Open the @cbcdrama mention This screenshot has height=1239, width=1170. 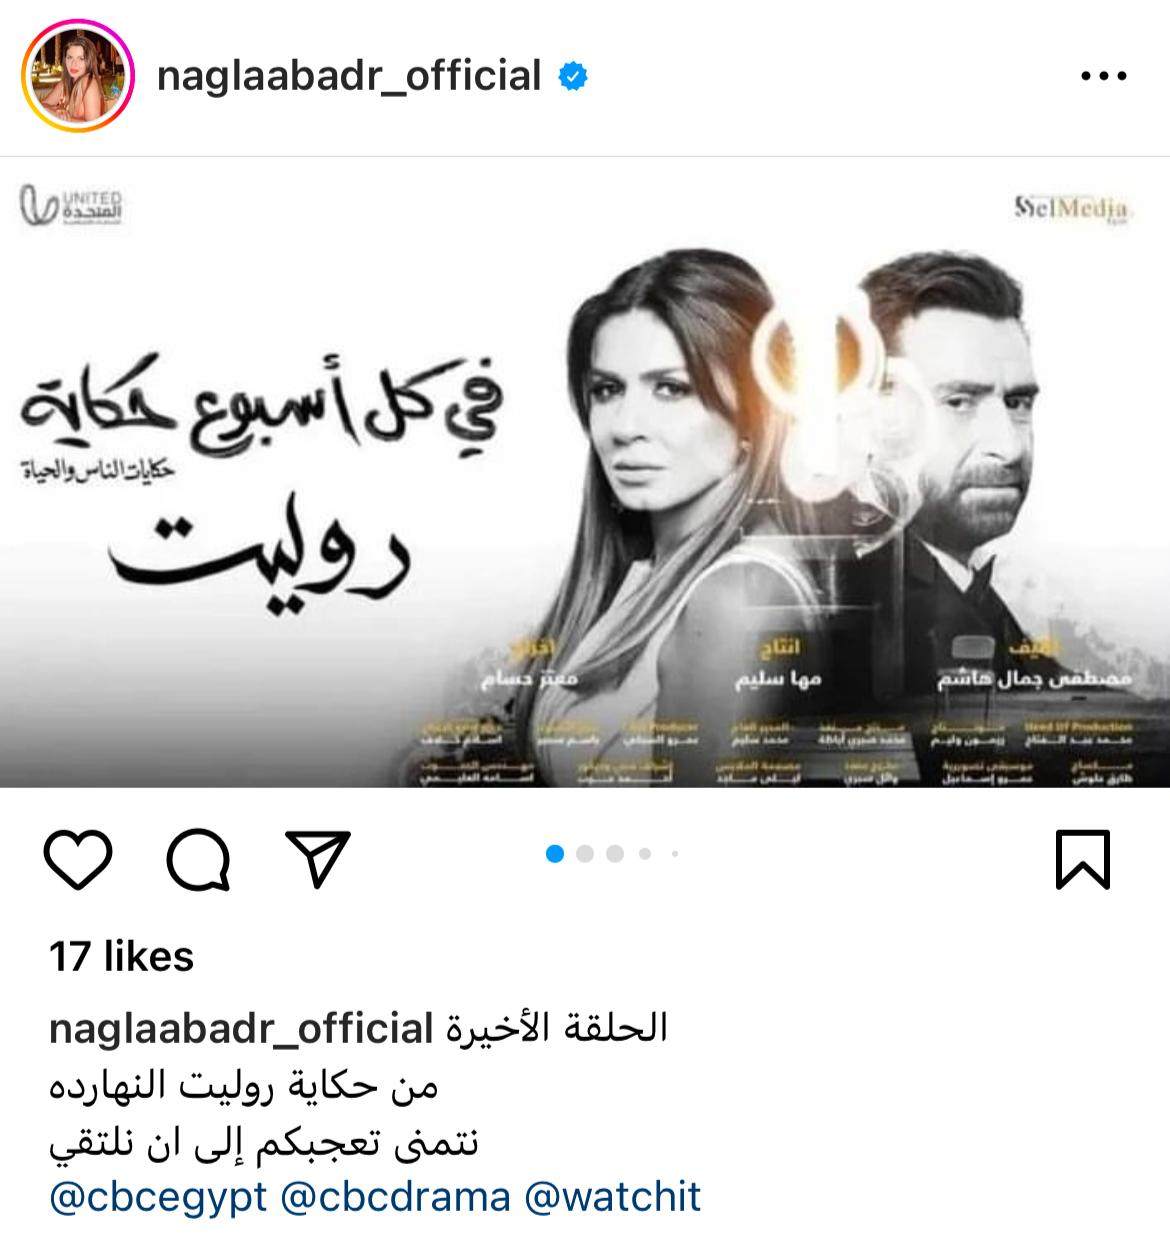pyautogui.click(x=395, y=1197)
